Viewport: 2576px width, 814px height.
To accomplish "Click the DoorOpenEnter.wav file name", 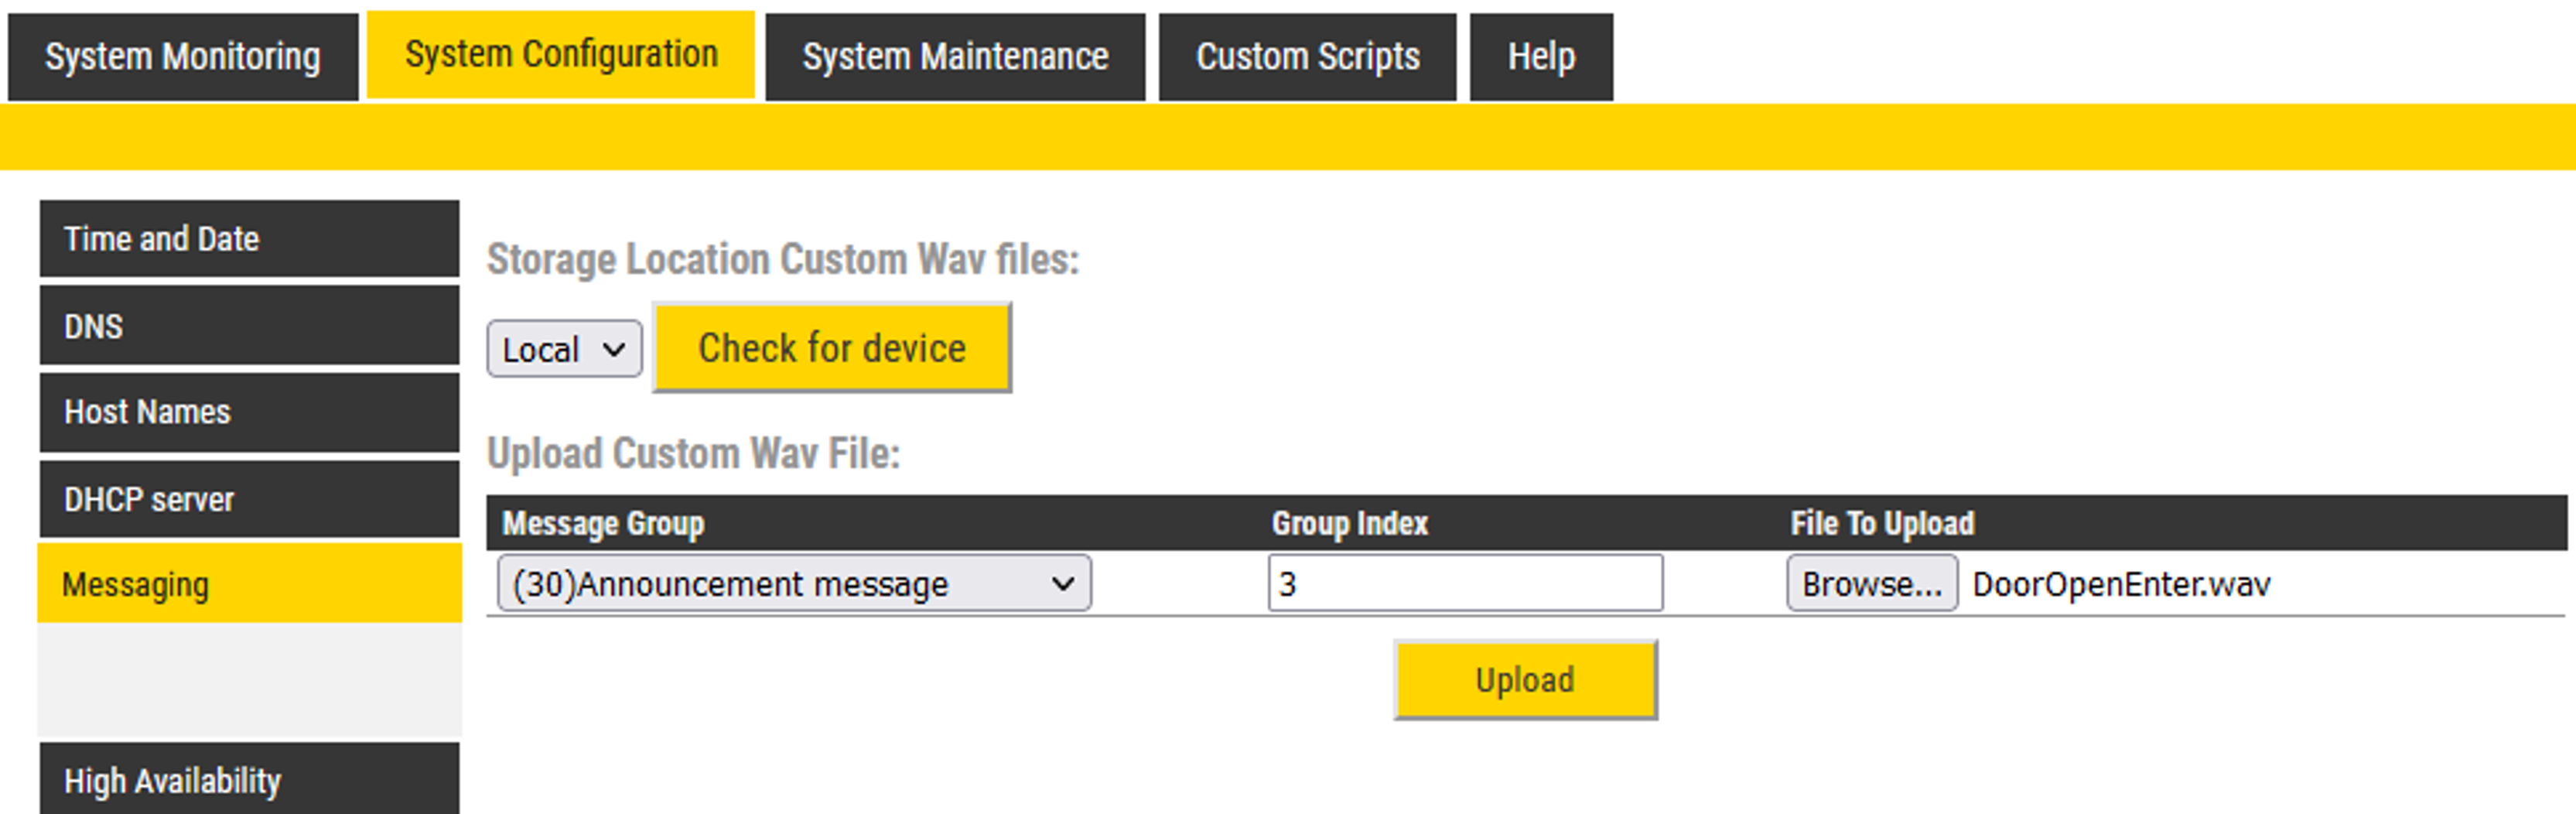I will pyautogui.click(x=2121, y=584).
